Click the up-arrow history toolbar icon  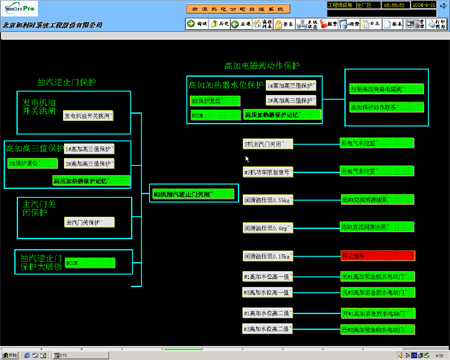pos(219,24)
